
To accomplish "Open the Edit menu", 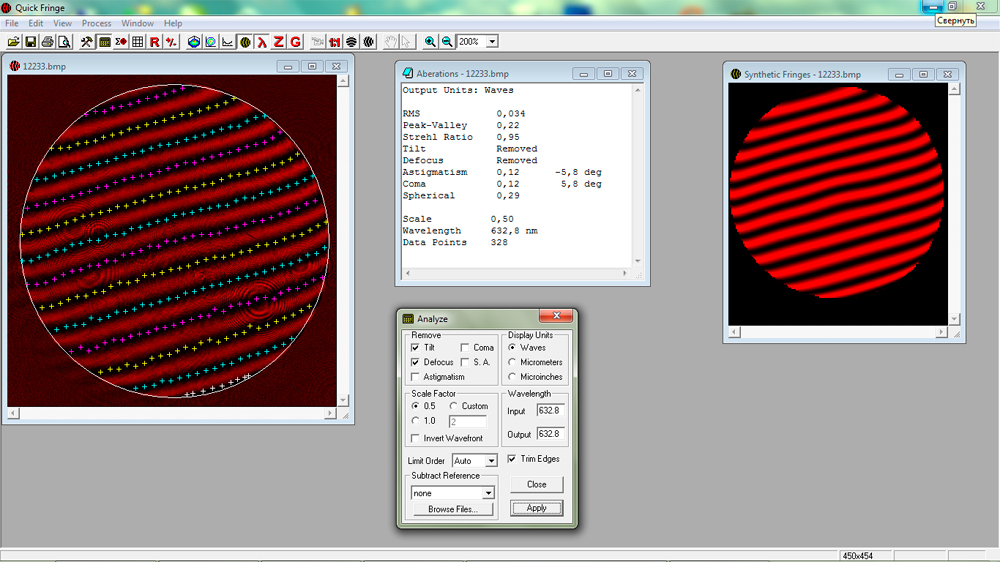I will pos(36,23).
